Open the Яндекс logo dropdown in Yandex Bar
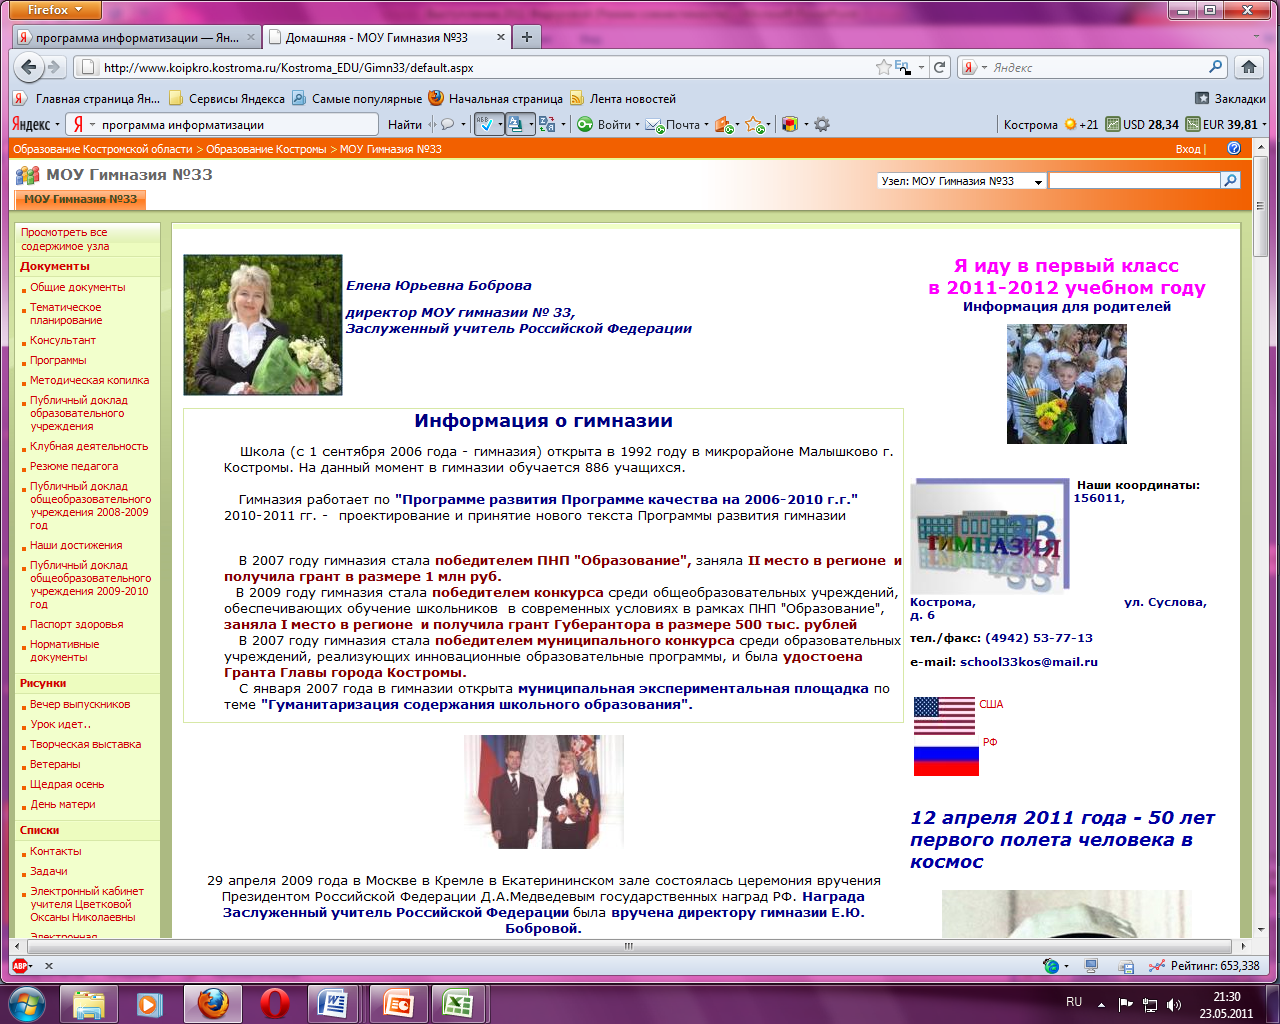Viewport: 1280px width, 1024px height. [x=35, y=124]
